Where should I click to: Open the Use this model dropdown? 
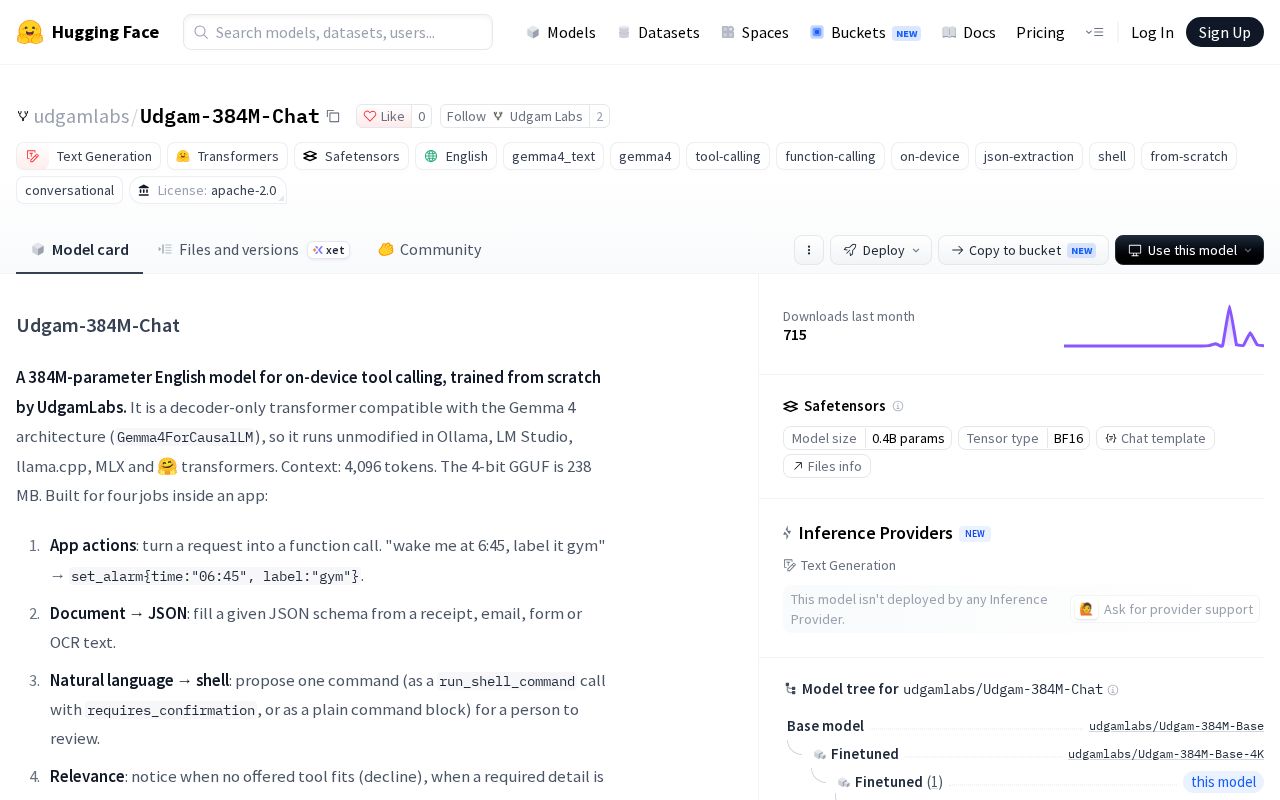pyautogui.click(x=1189, y=250)
